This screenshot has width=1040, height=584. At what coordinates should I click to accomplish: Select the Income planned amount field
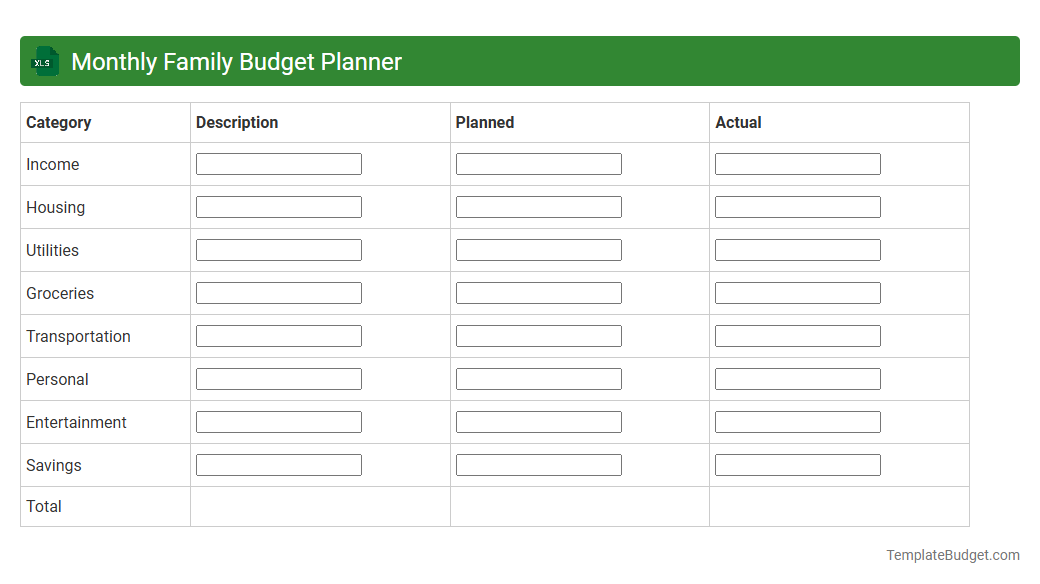[x=538, y=163]
